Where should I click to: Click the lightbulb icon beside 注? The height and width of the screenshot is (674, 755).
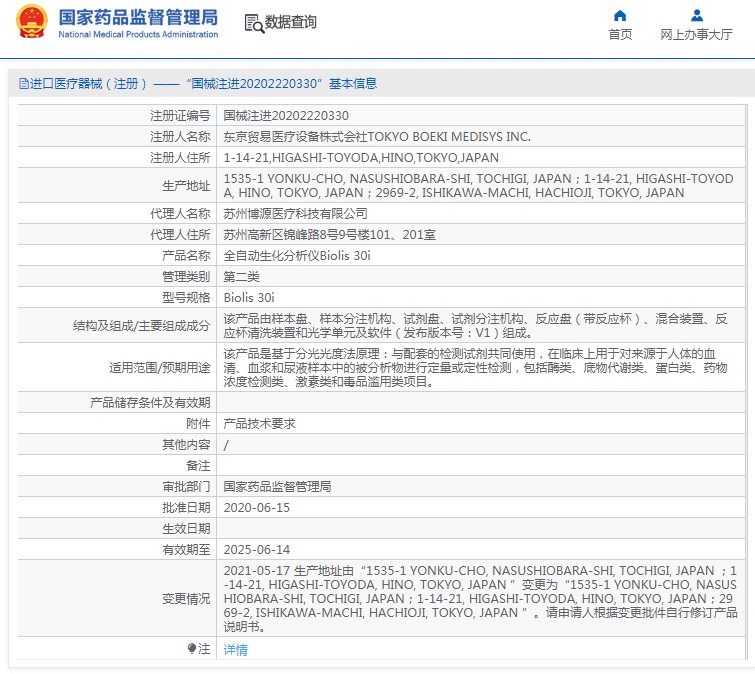coord(192,648)
